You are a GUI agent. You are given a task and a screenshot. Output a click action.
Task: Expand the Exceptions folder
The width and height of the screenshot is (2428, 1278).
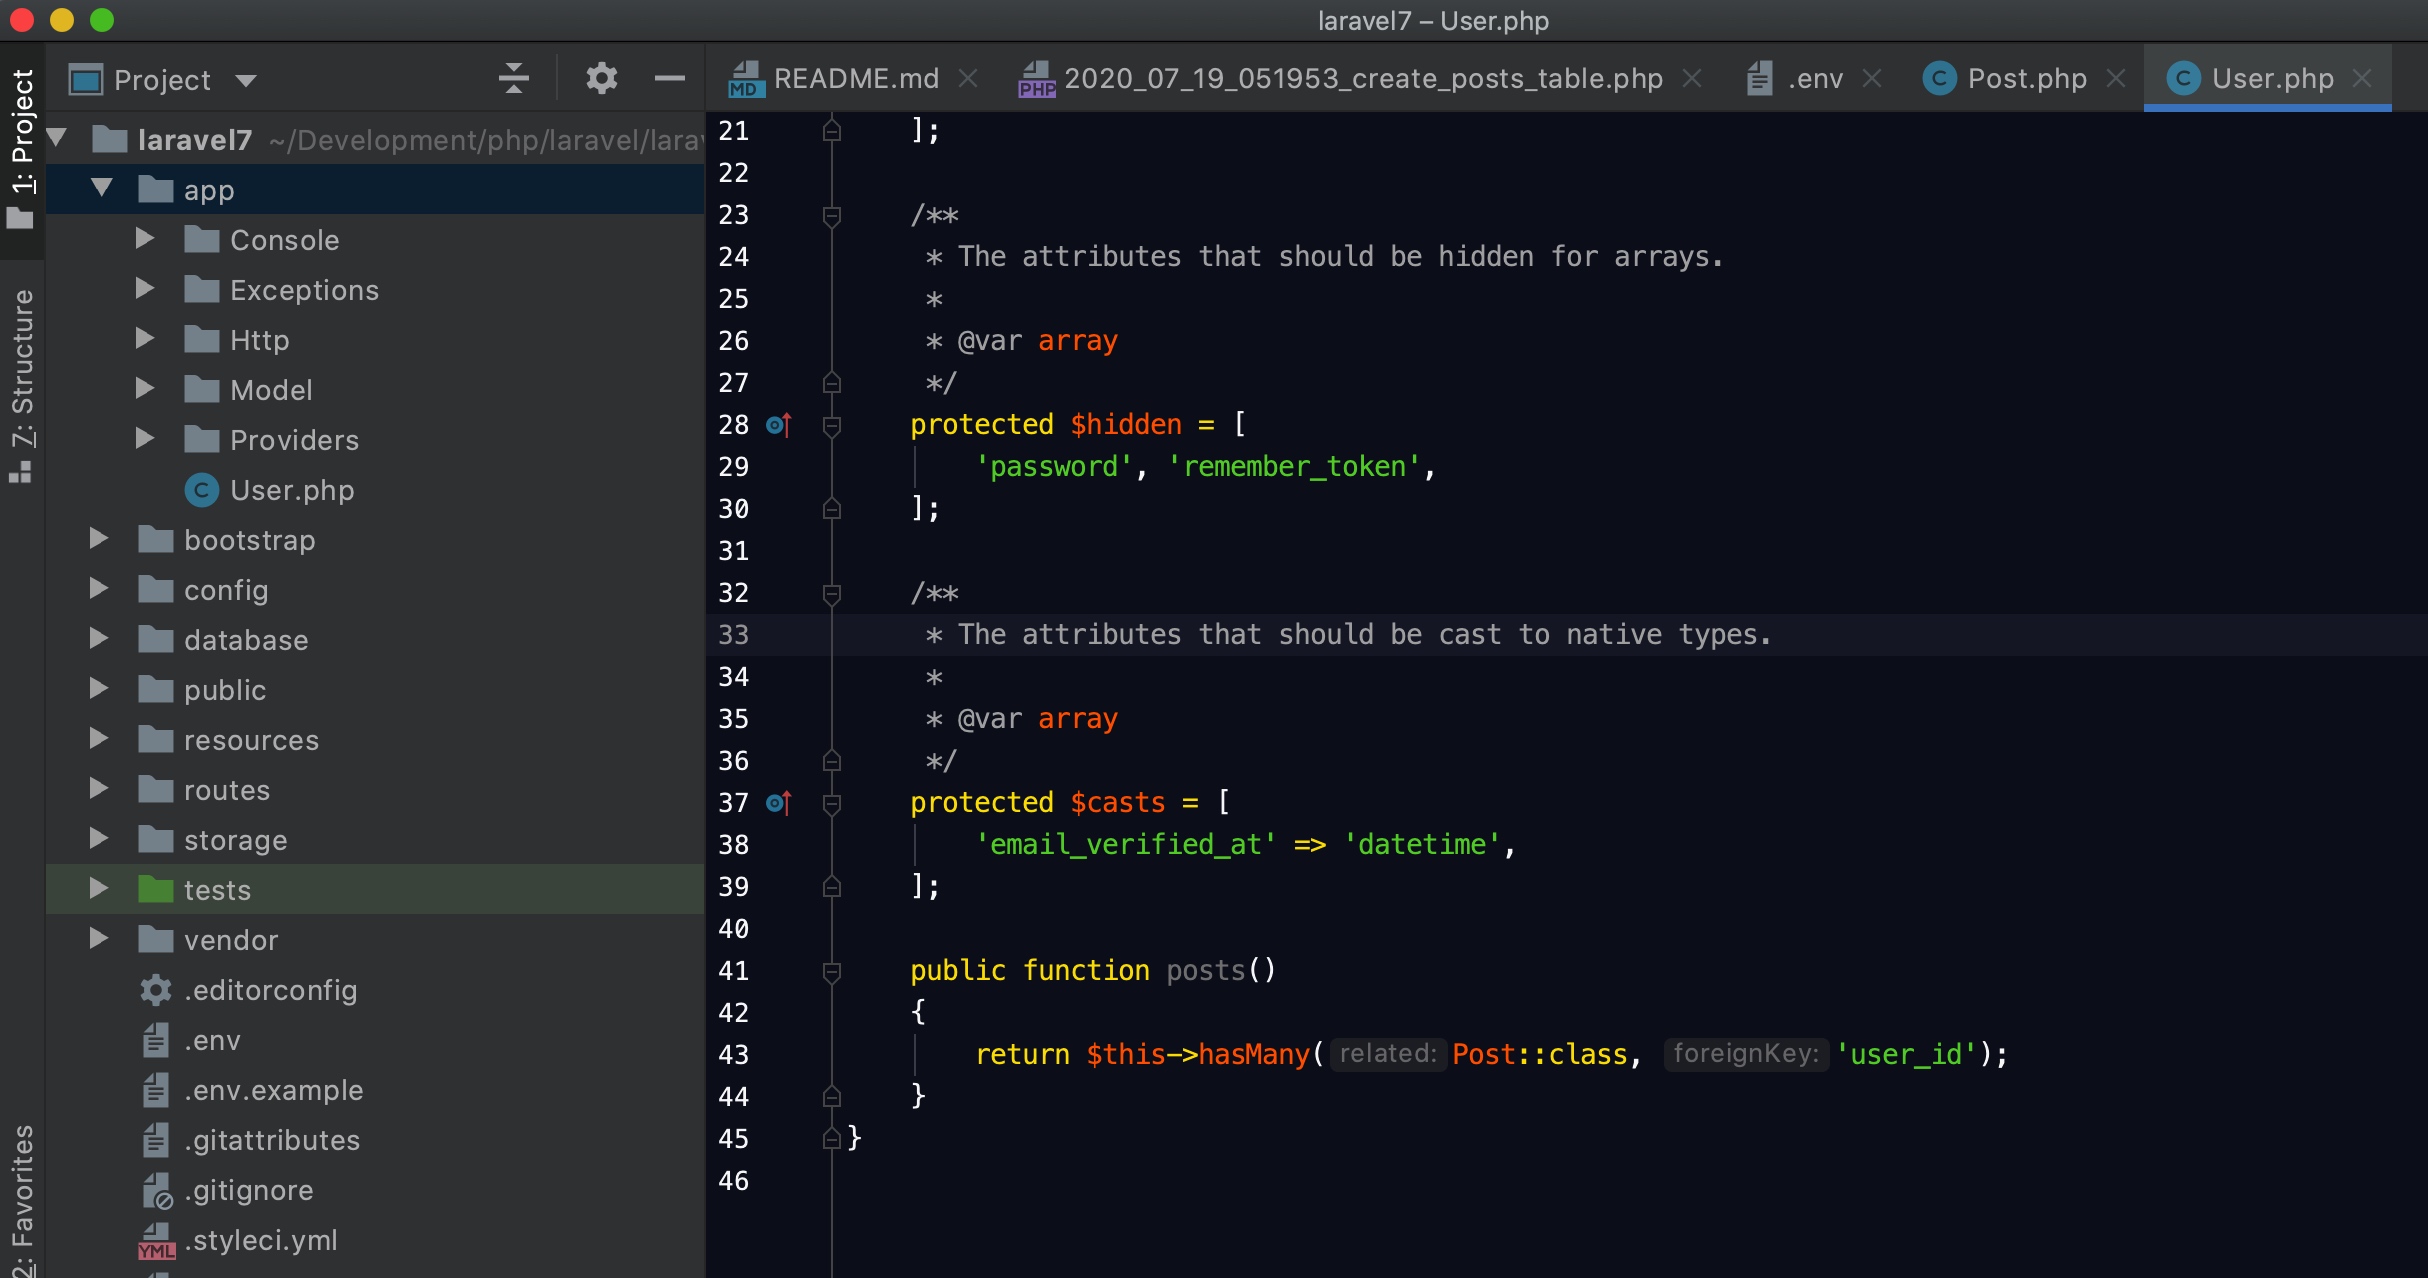coord(145,288)
